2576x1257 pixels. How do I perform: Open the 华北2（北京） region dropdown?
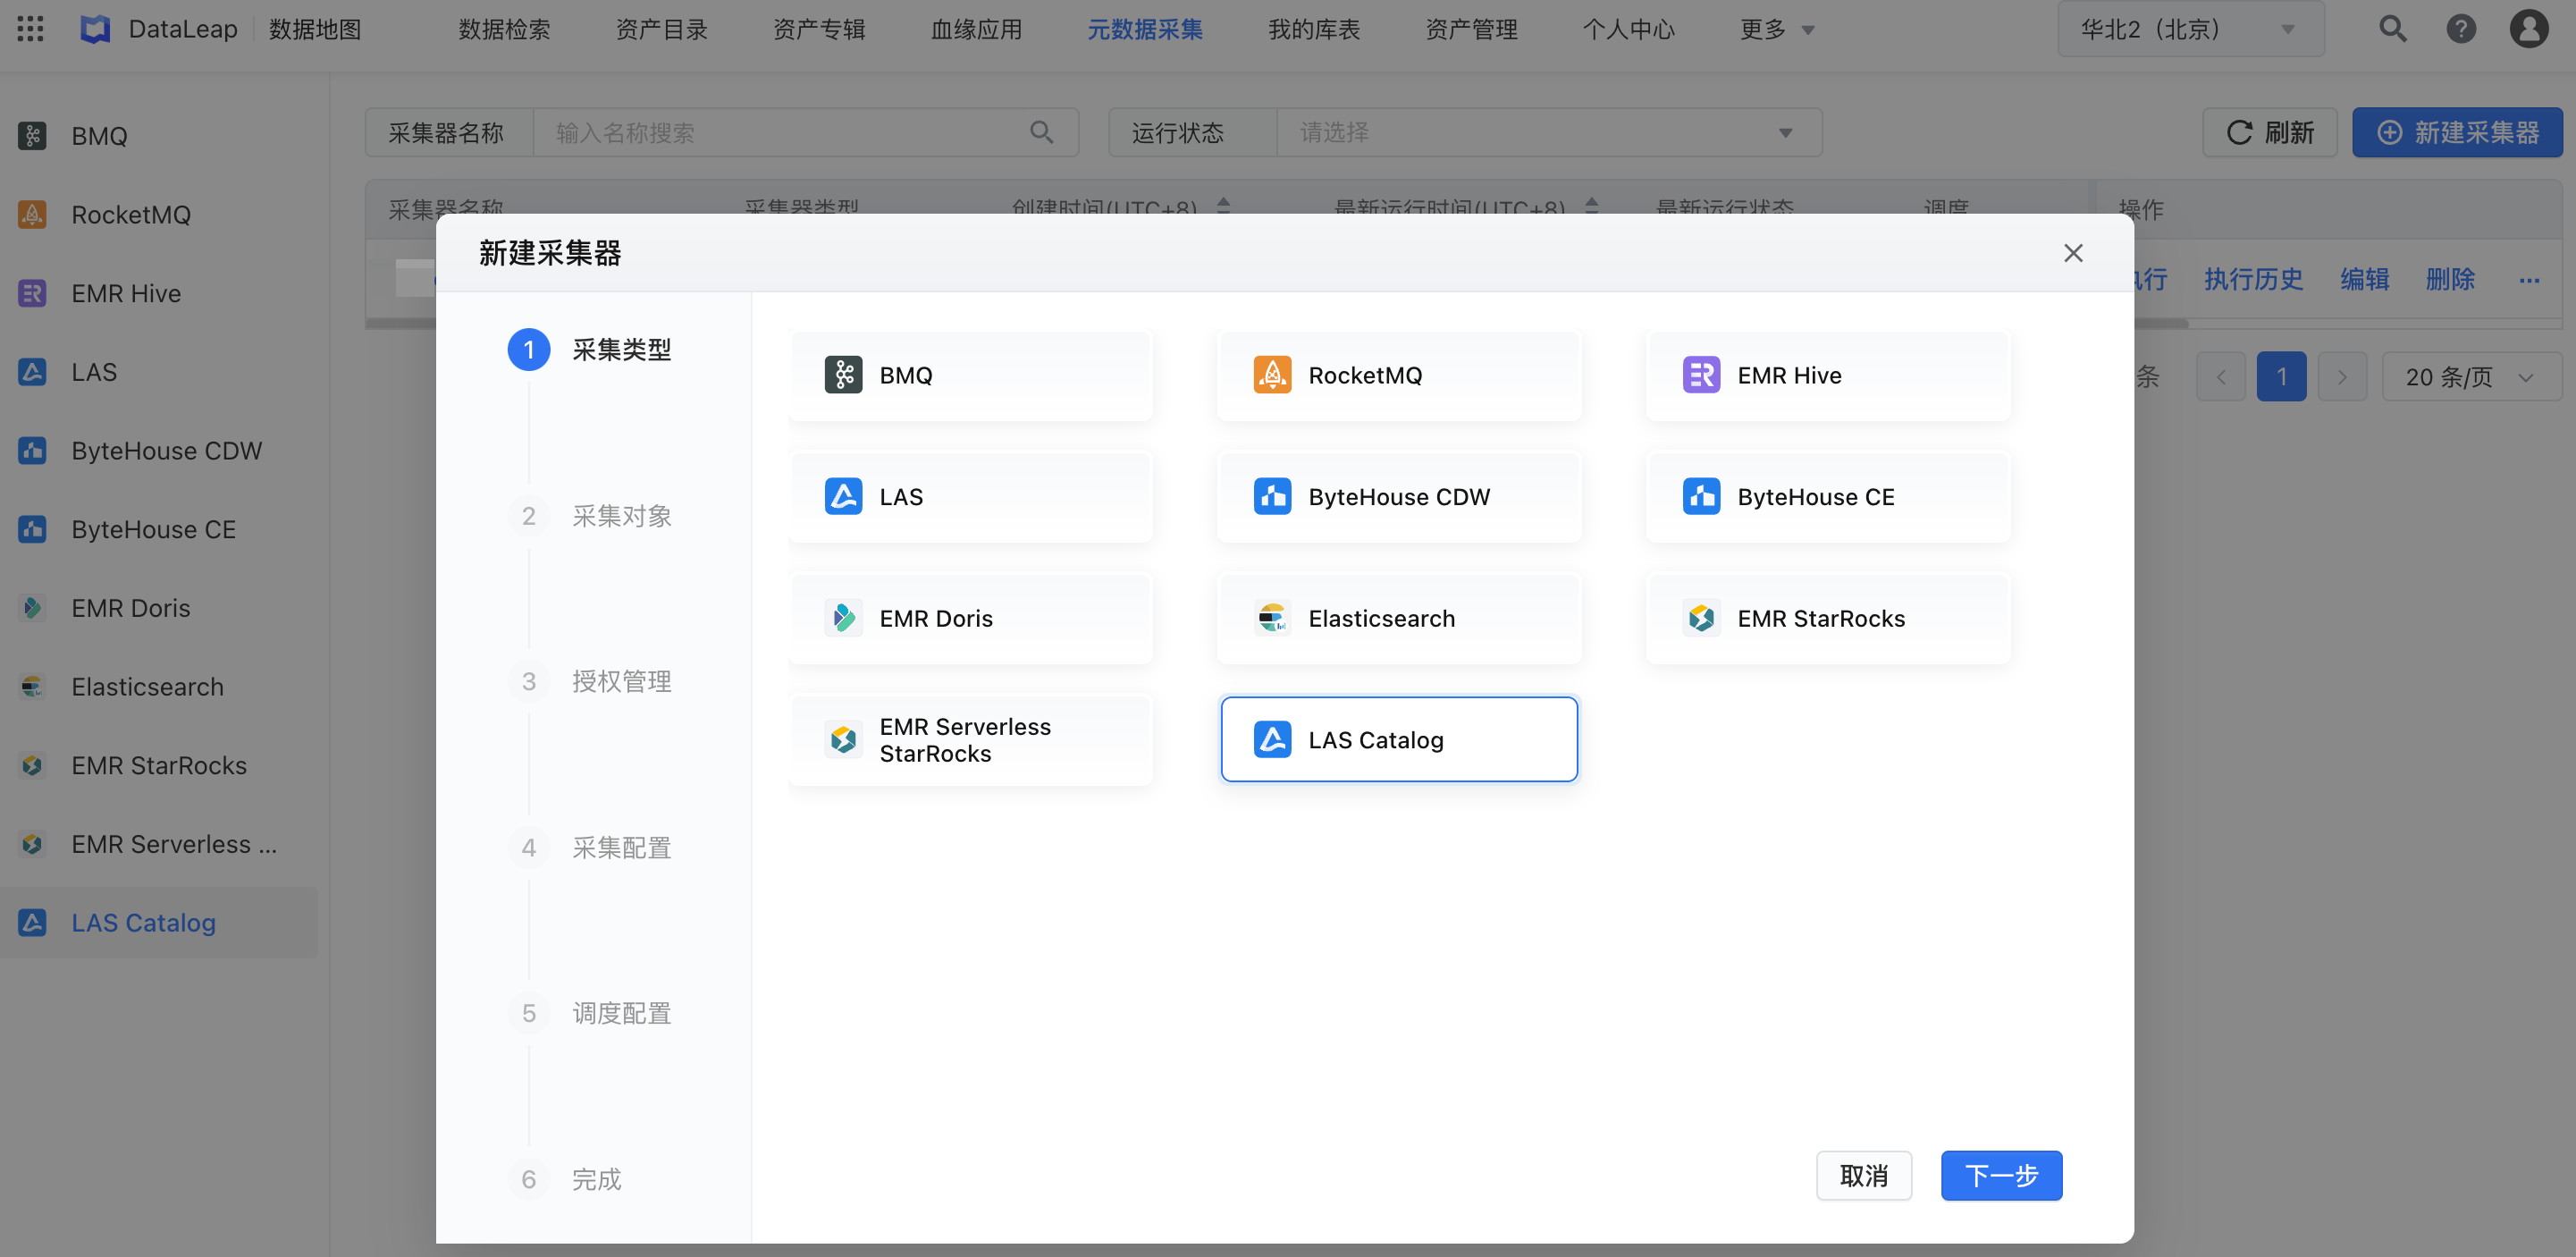click(2190, 29)
